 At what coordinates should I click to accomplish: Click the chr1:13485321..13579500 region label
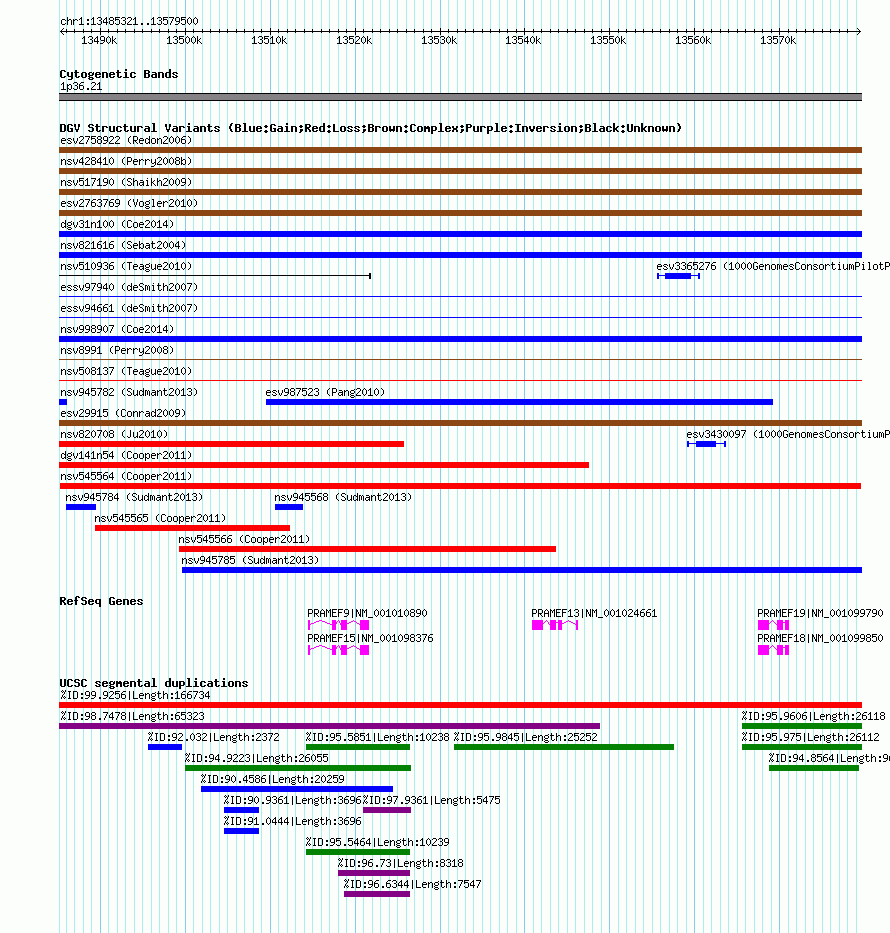[x=129, y=21]
